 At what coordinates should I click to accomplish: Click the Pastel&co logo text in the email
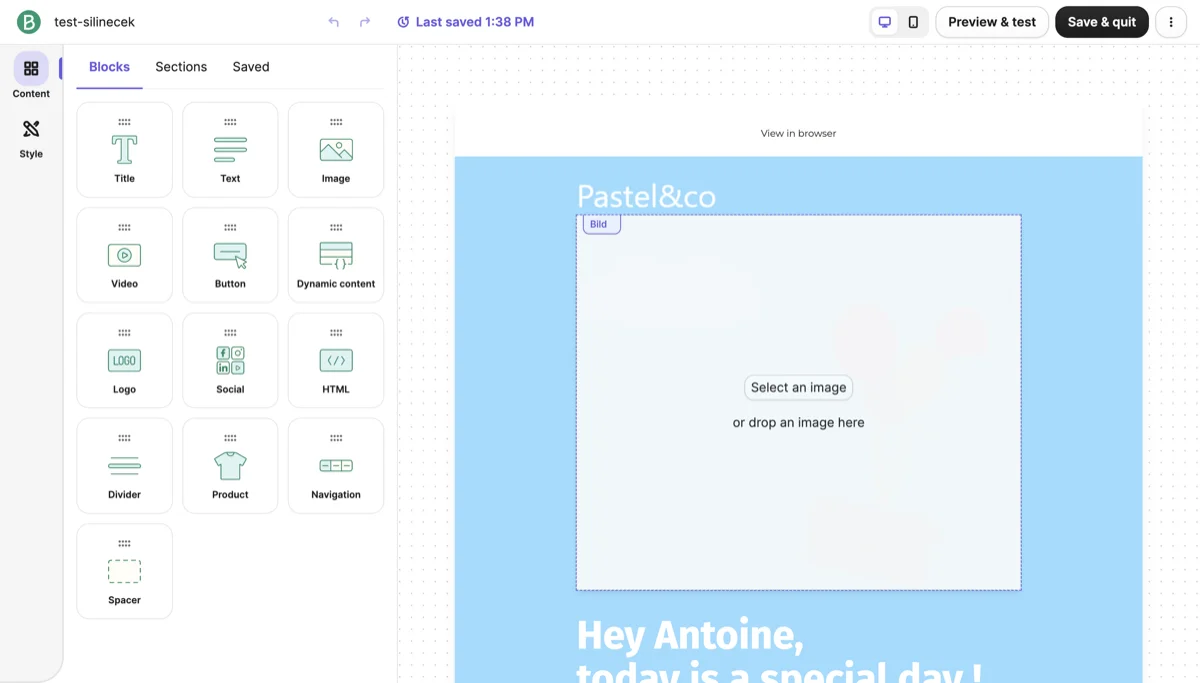pyautogui.click(x=646, y=196)
